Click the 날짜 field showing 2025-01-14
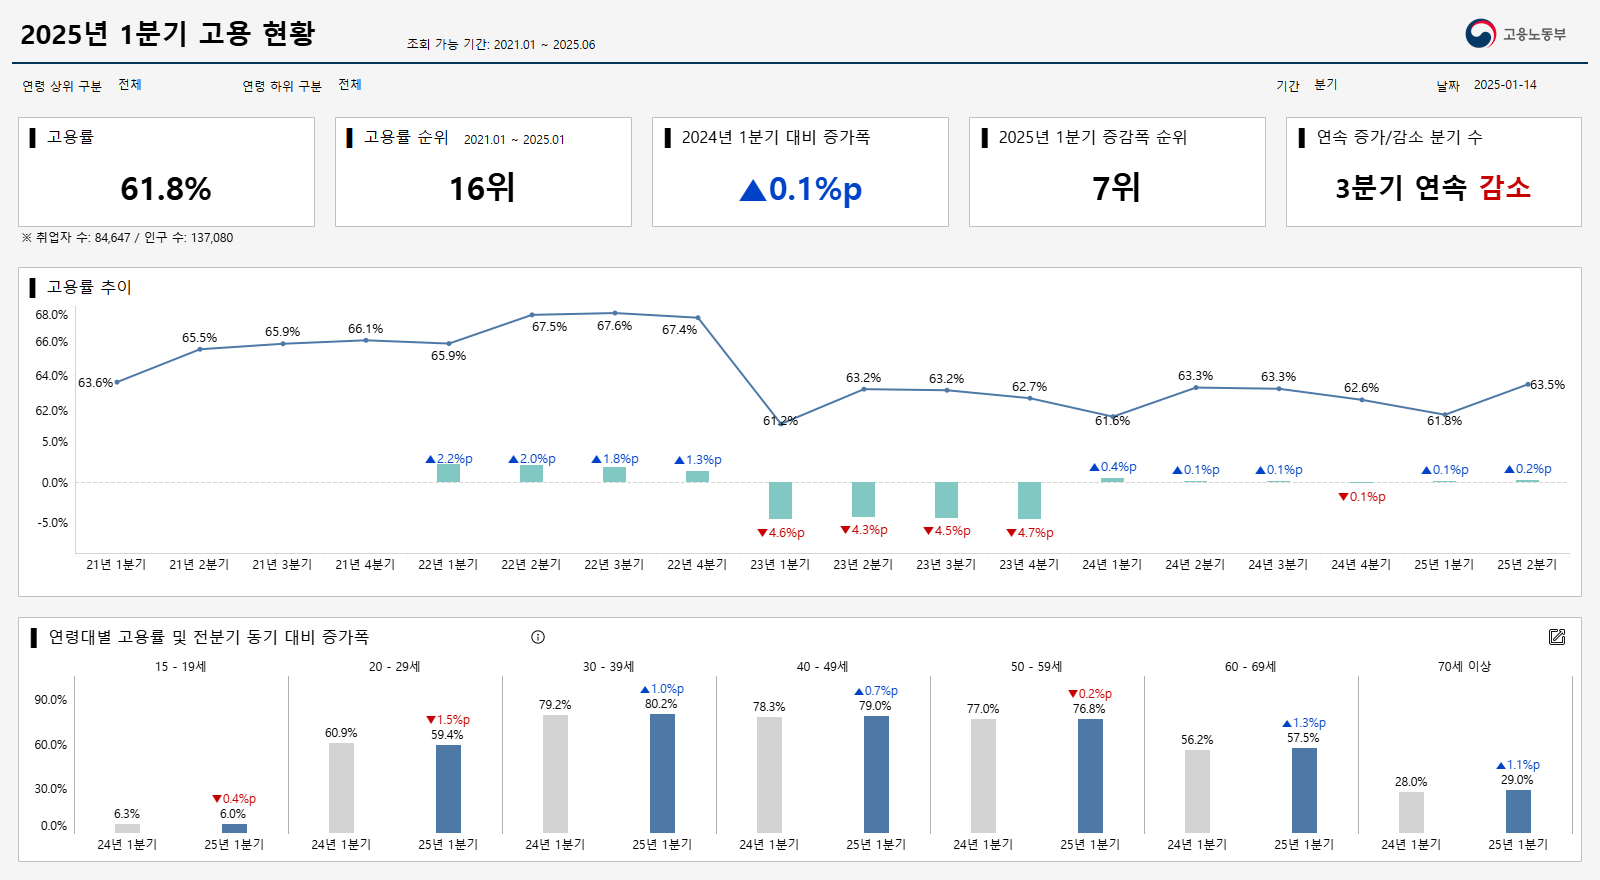 (x=1504, y=85)
